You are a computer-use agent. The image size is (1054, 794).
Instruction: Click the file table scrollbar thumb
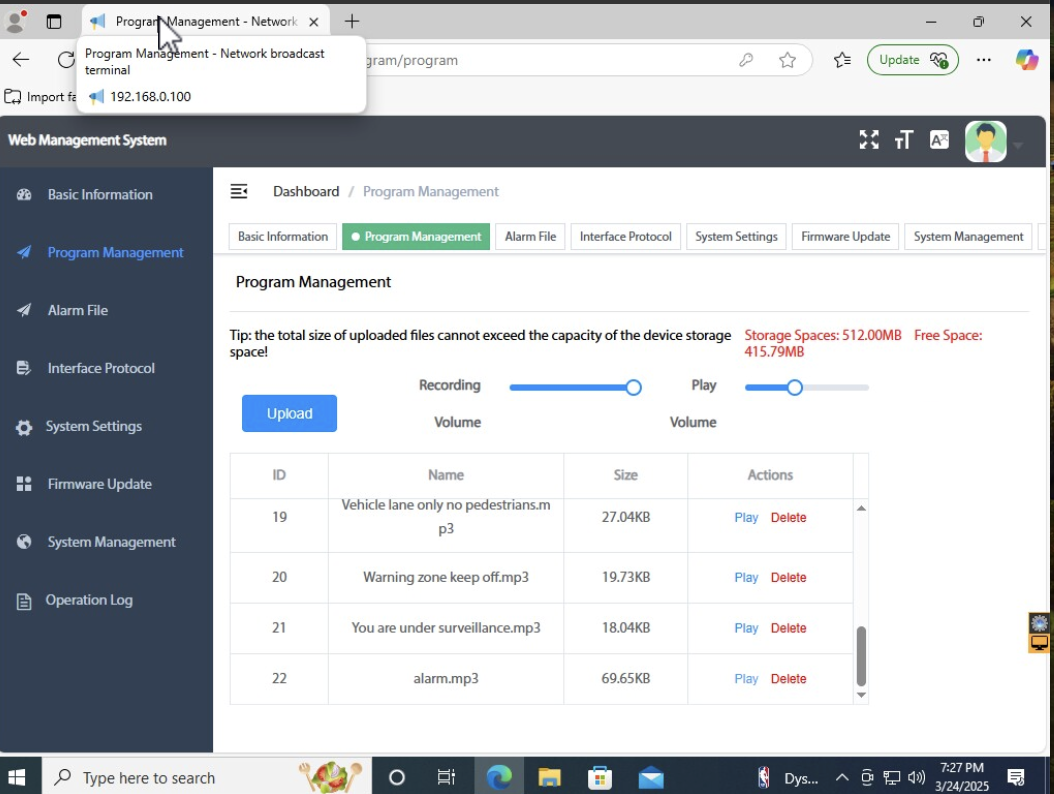[861, 656]
